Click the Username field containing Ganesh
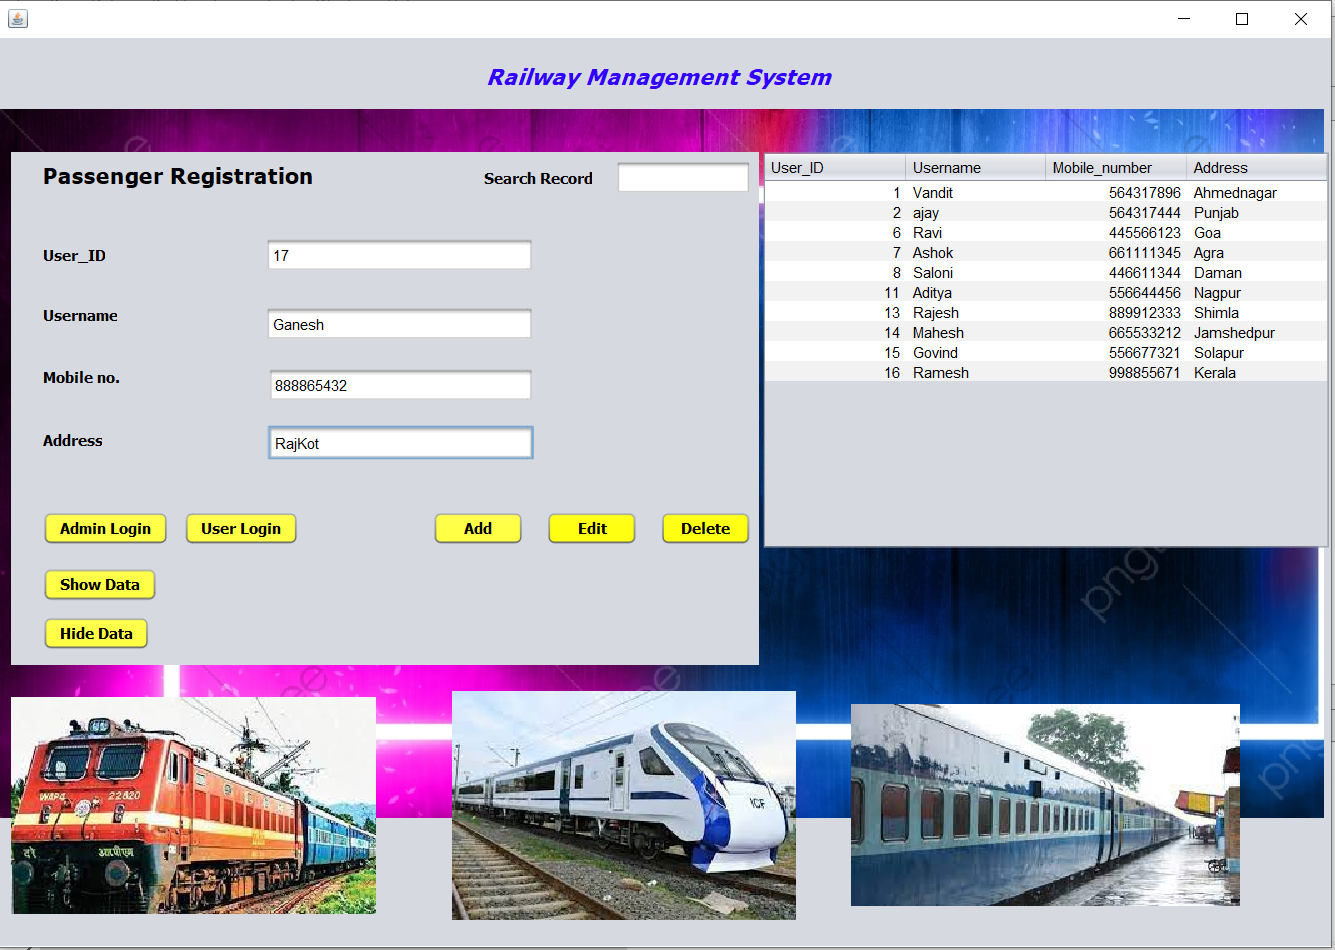The image size is (1335, 950). click(399, 323)
